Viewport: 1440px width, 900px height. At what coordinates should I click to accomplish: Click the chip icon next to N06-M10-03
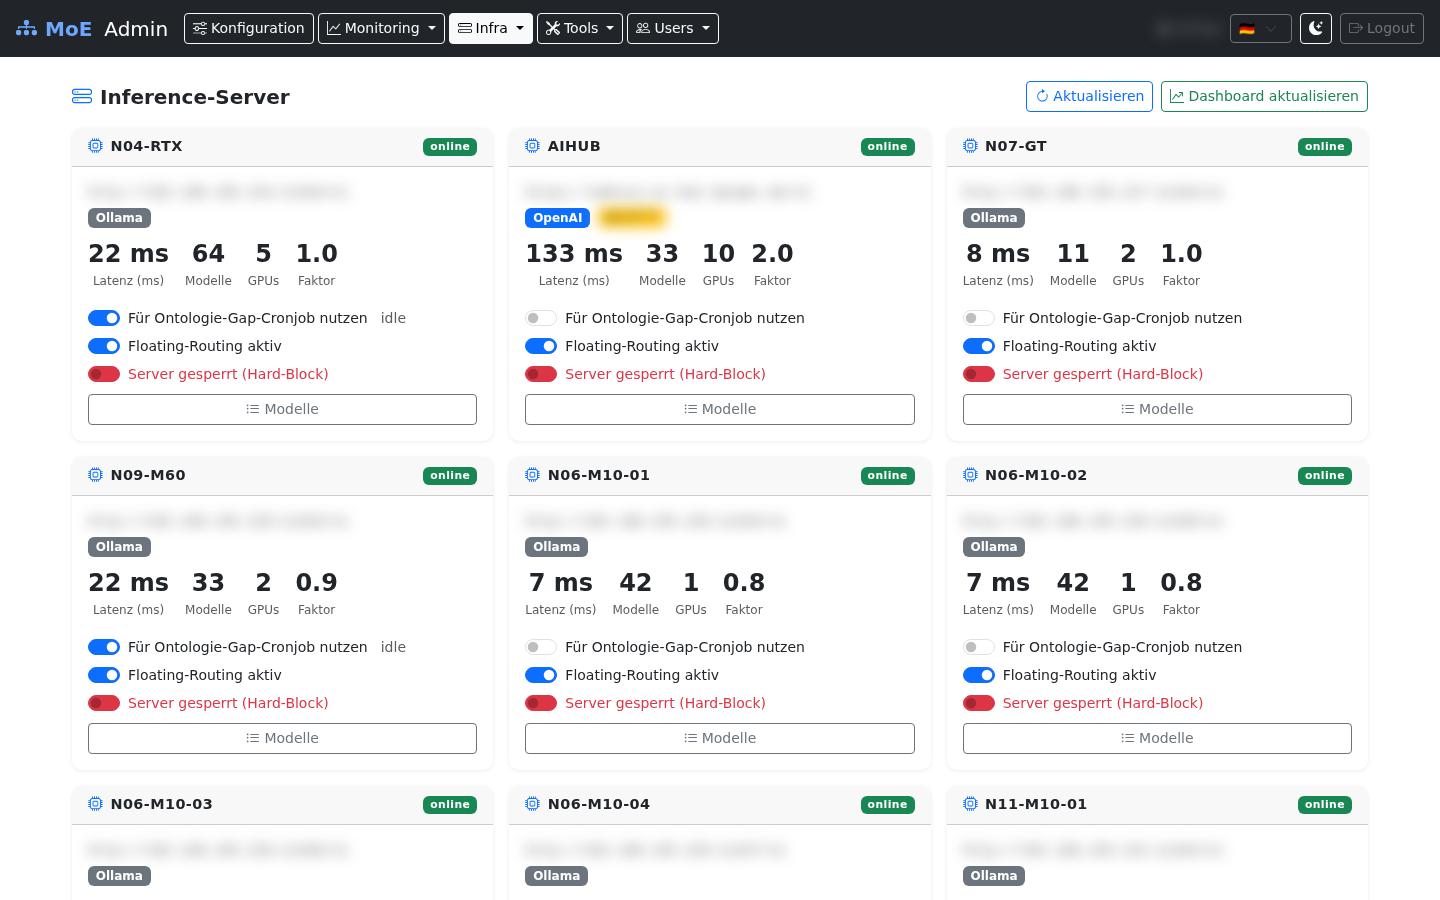pyautogui.click(x=96, y=804)
